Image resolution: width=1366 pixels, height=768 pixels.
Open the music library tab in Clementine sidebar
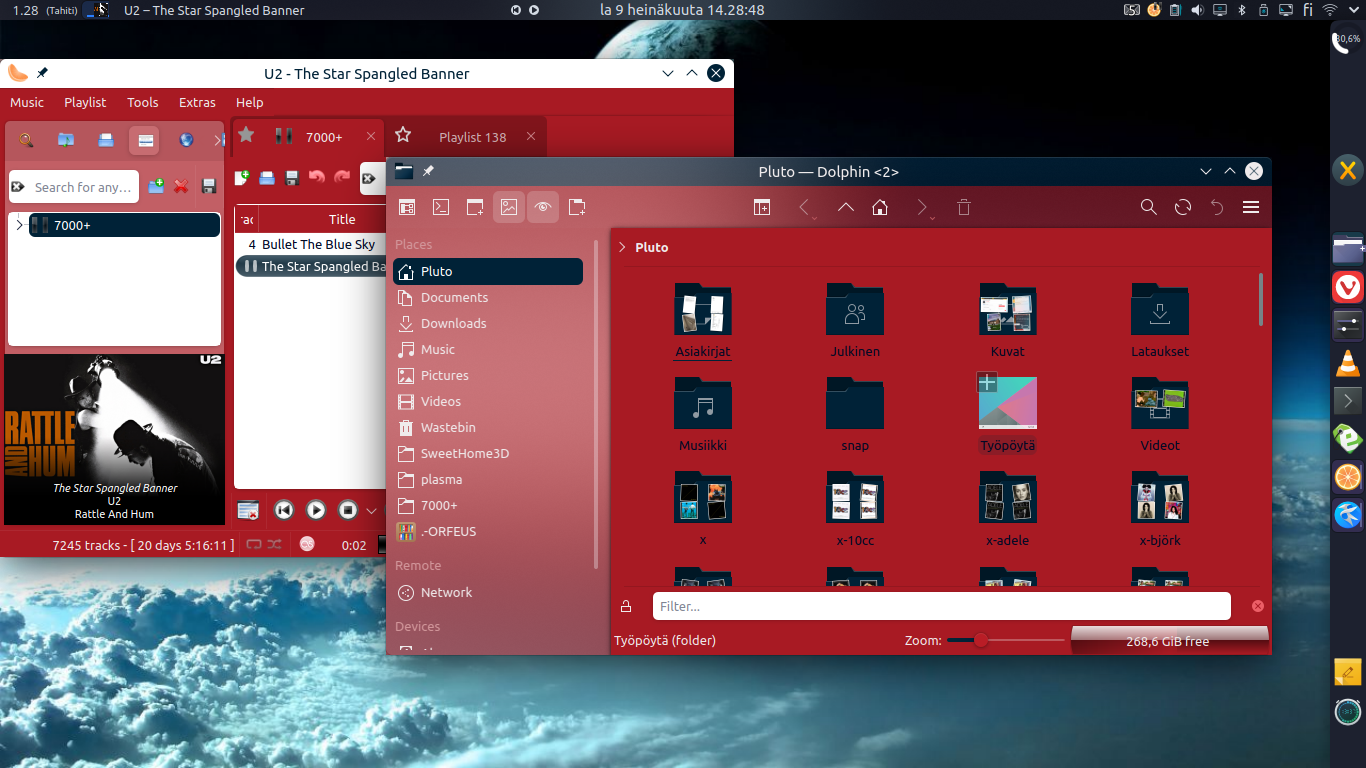point(66,140)
